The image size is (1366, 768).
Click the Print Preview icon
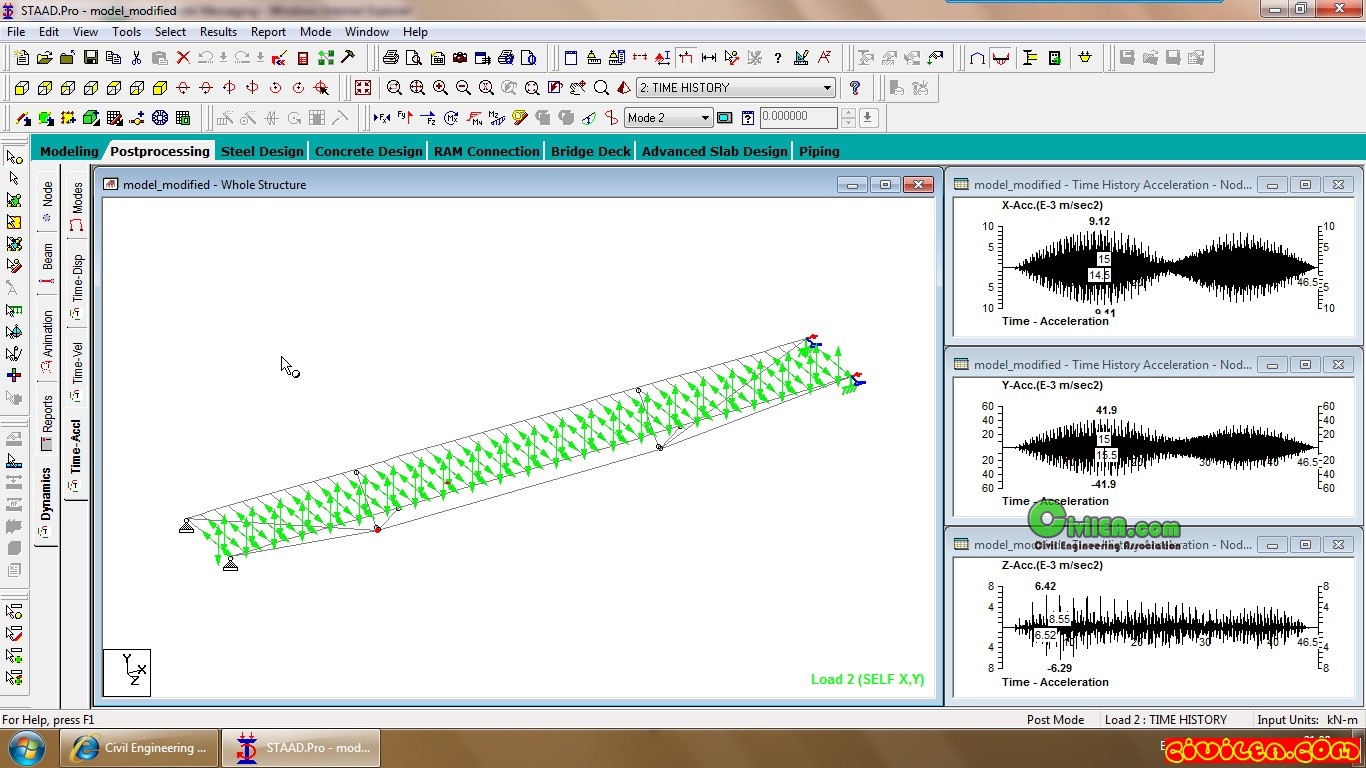coord(414,58)
